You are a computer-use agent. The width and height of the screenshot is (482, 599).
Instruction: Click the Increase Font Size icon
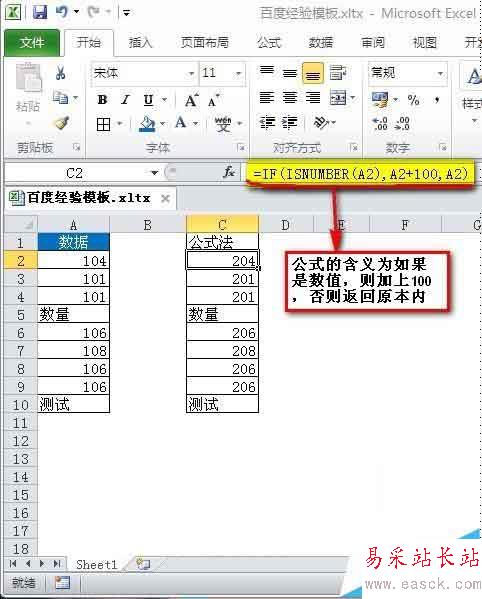(191, 100)
